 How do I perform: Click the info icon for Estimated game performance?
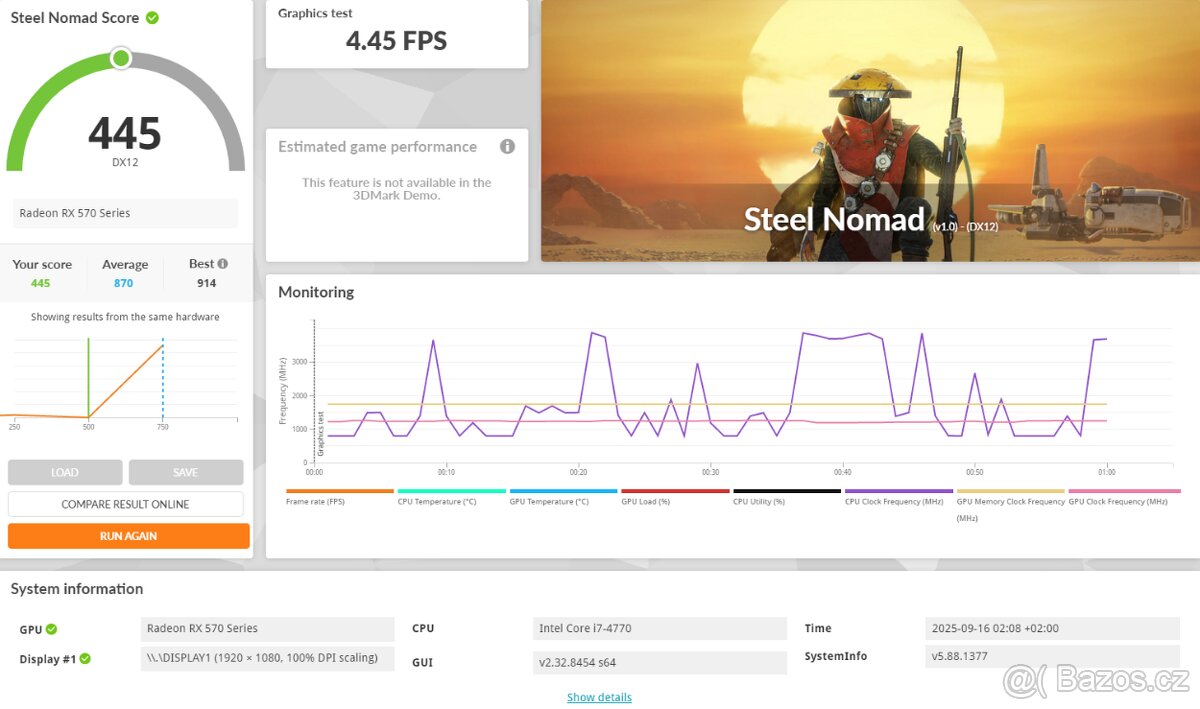tap(507, 147)
